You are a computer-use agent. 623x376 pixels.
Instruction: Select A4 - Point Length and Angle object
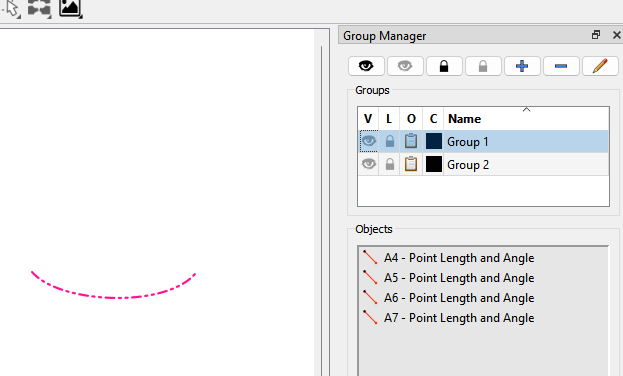459,258
